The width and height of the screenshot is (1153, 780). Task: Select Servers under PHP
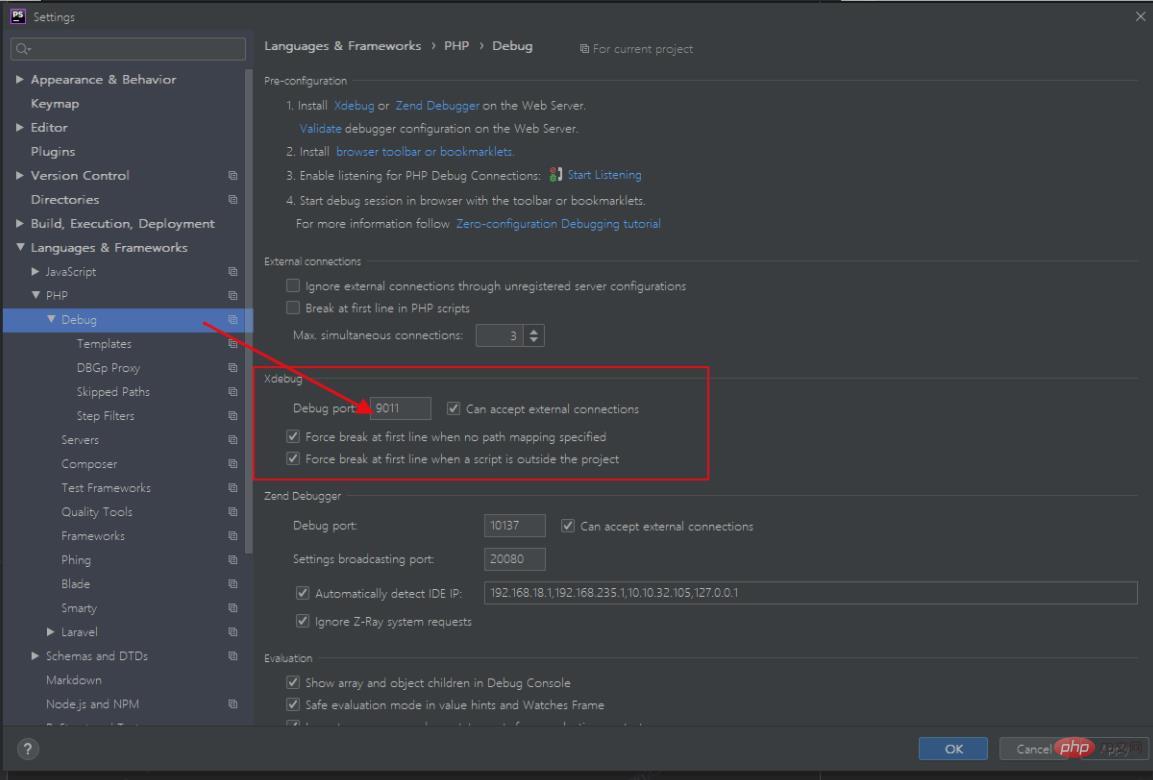click(79, 440)
